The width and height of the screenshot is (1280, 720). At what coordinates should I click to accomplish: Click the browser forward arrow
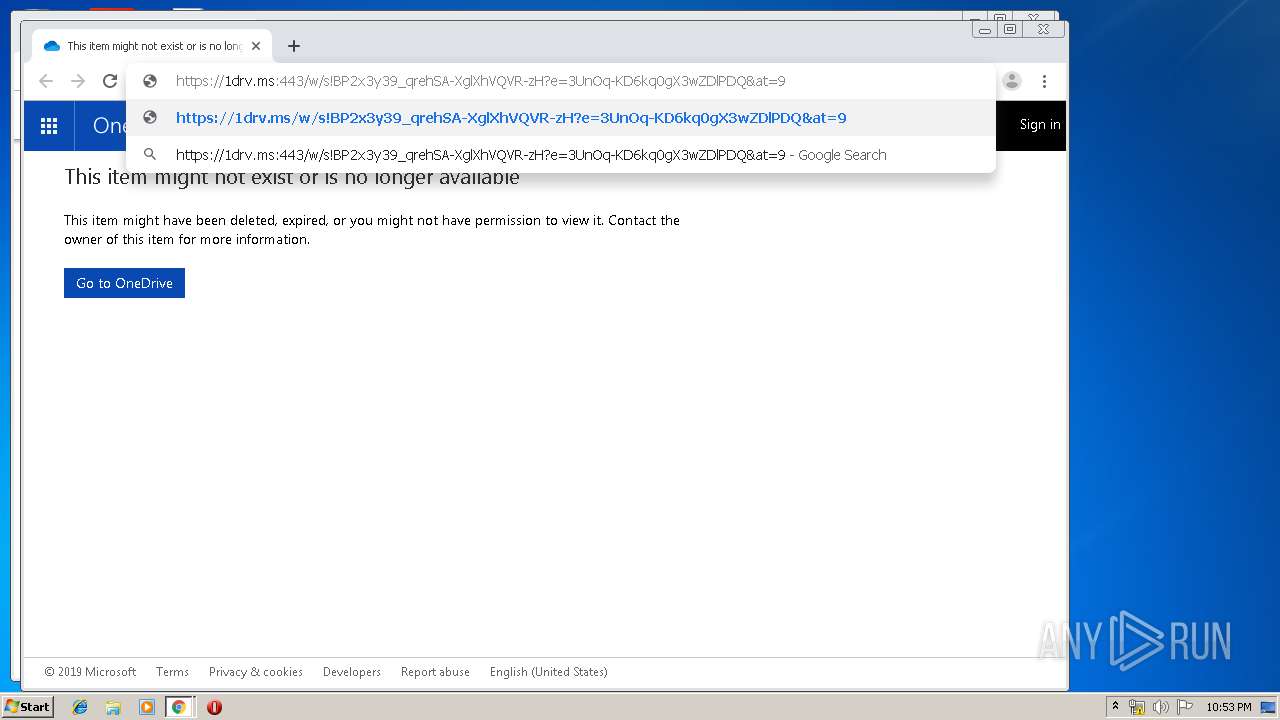tap(78, 81)
